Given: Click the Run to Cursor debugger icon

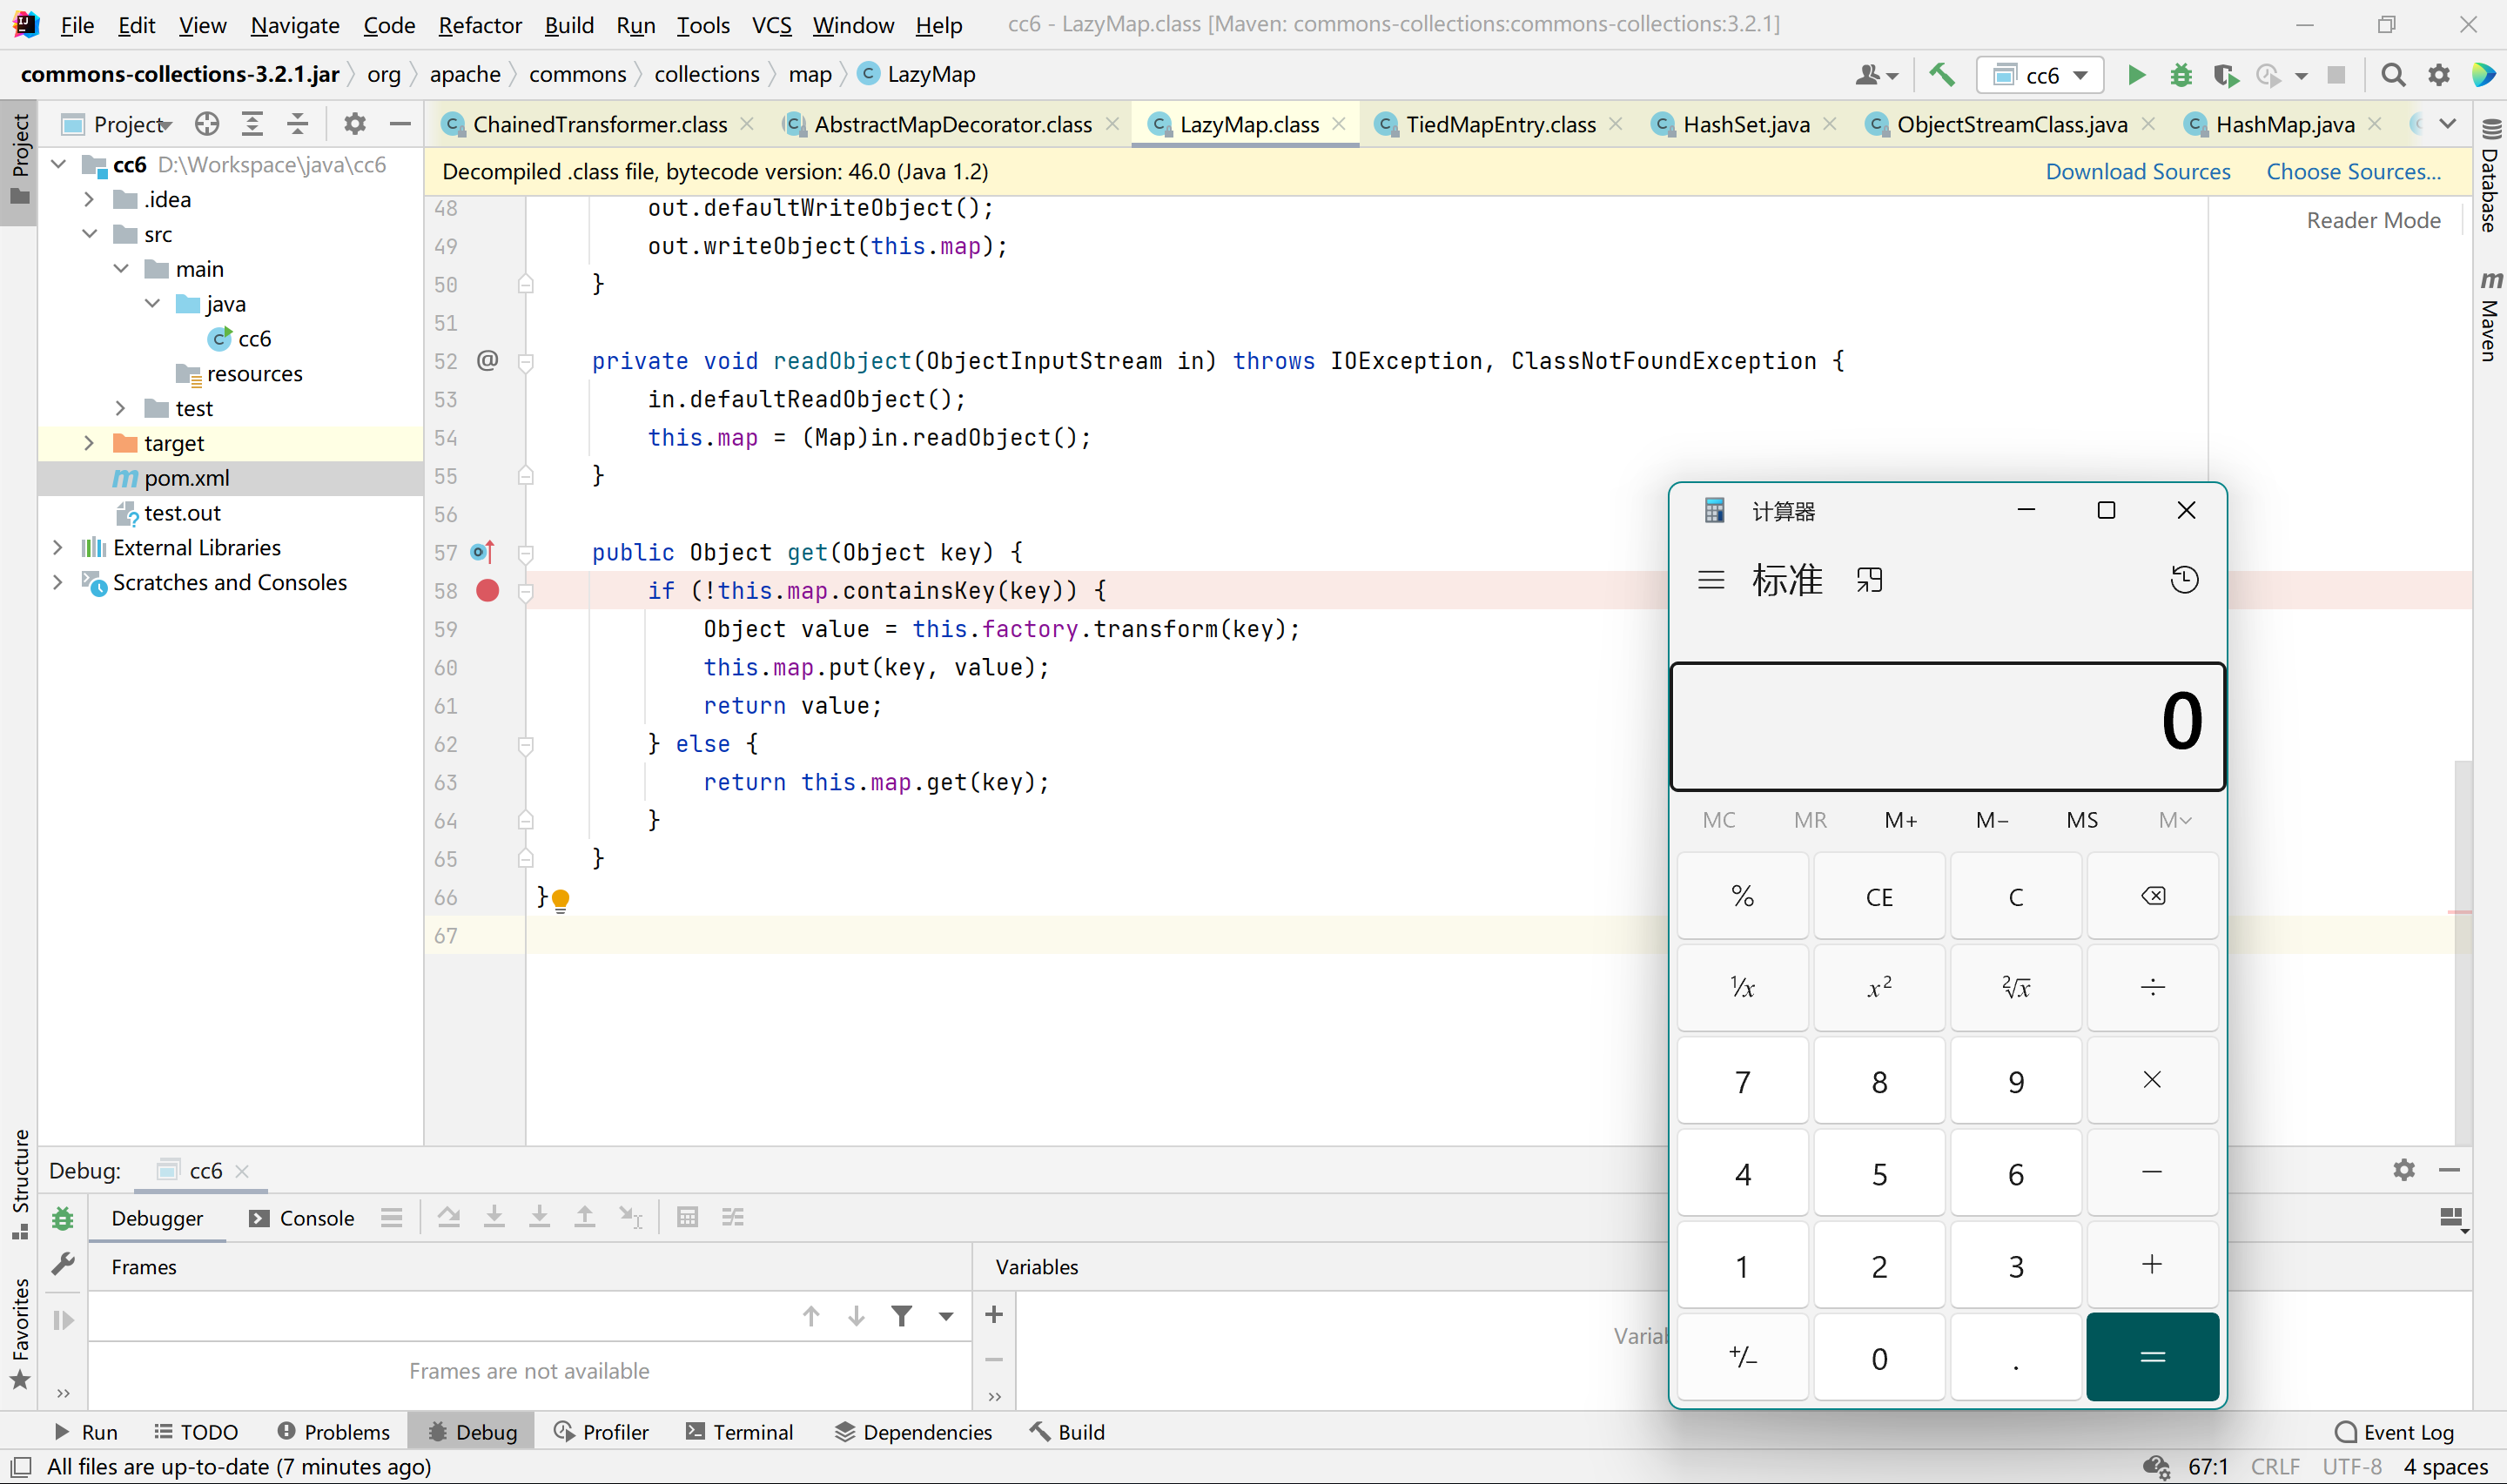Looking at the screenshot, I should [x=630, y=1217].
